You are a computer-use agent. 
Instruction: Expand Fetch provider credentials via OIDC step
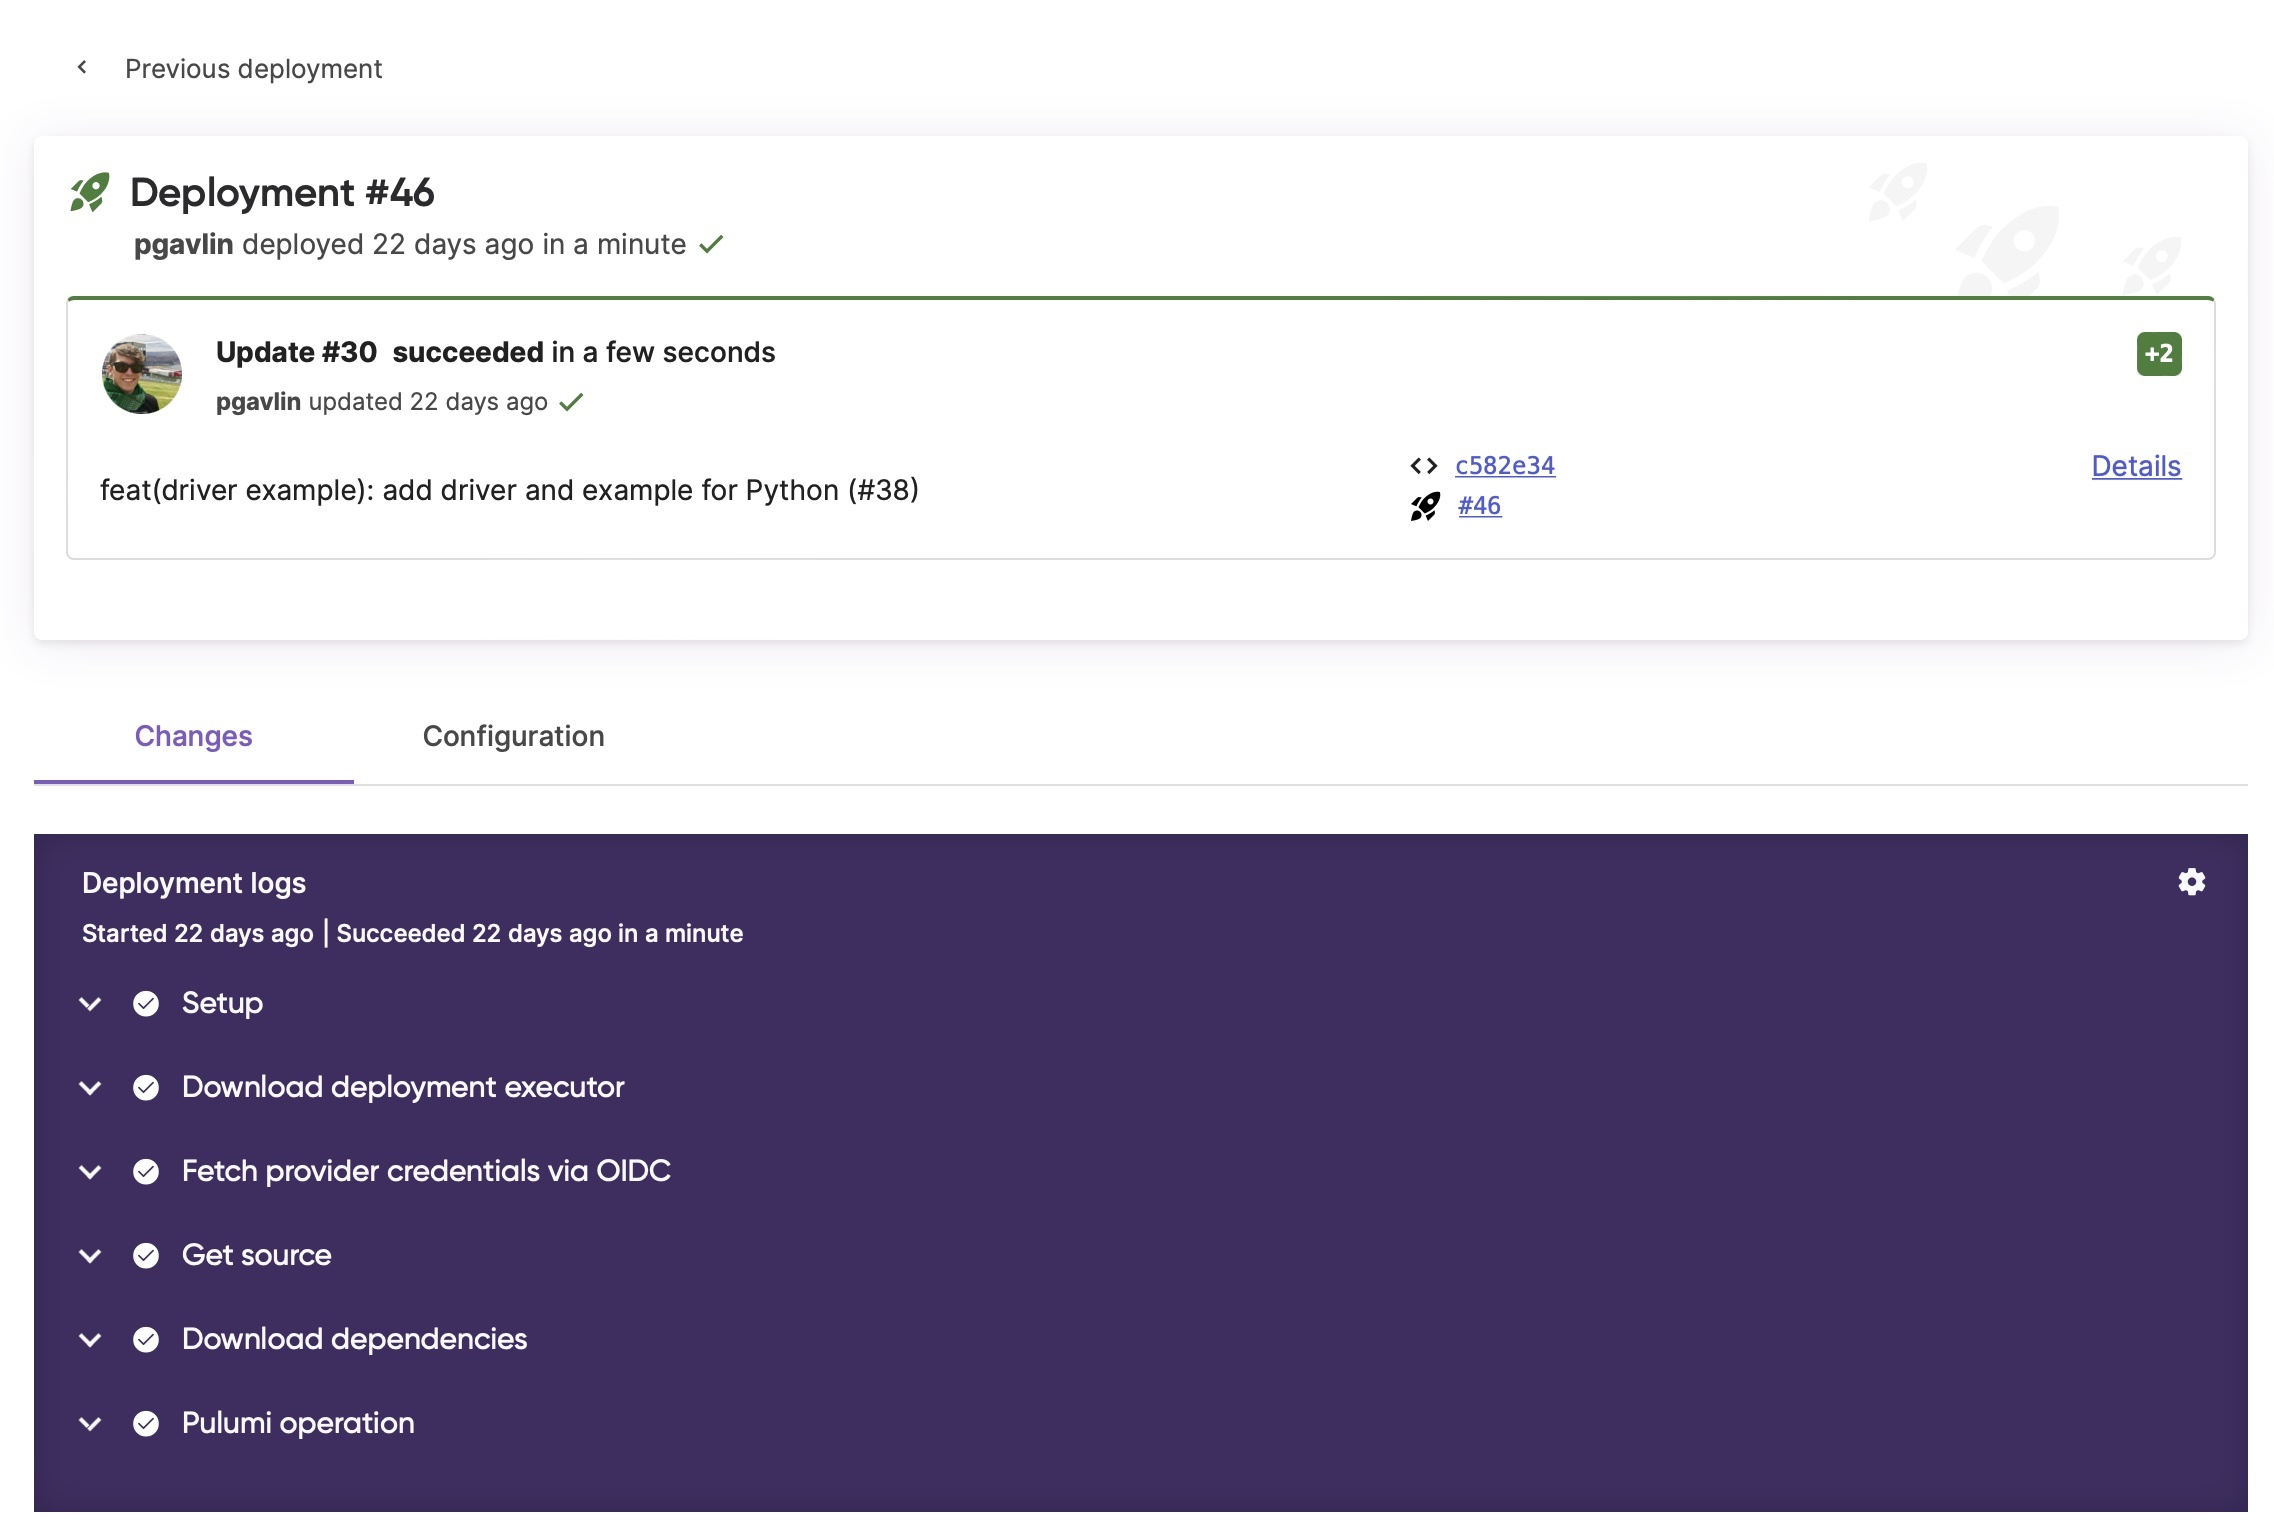pos(91,1172)
